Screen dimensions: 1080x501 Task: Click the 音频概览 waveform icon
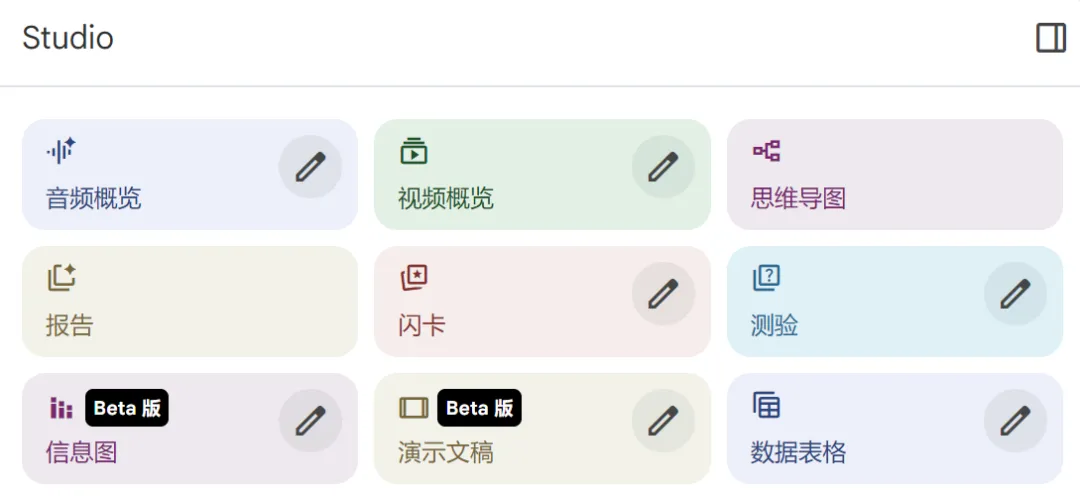coord(61,151)
